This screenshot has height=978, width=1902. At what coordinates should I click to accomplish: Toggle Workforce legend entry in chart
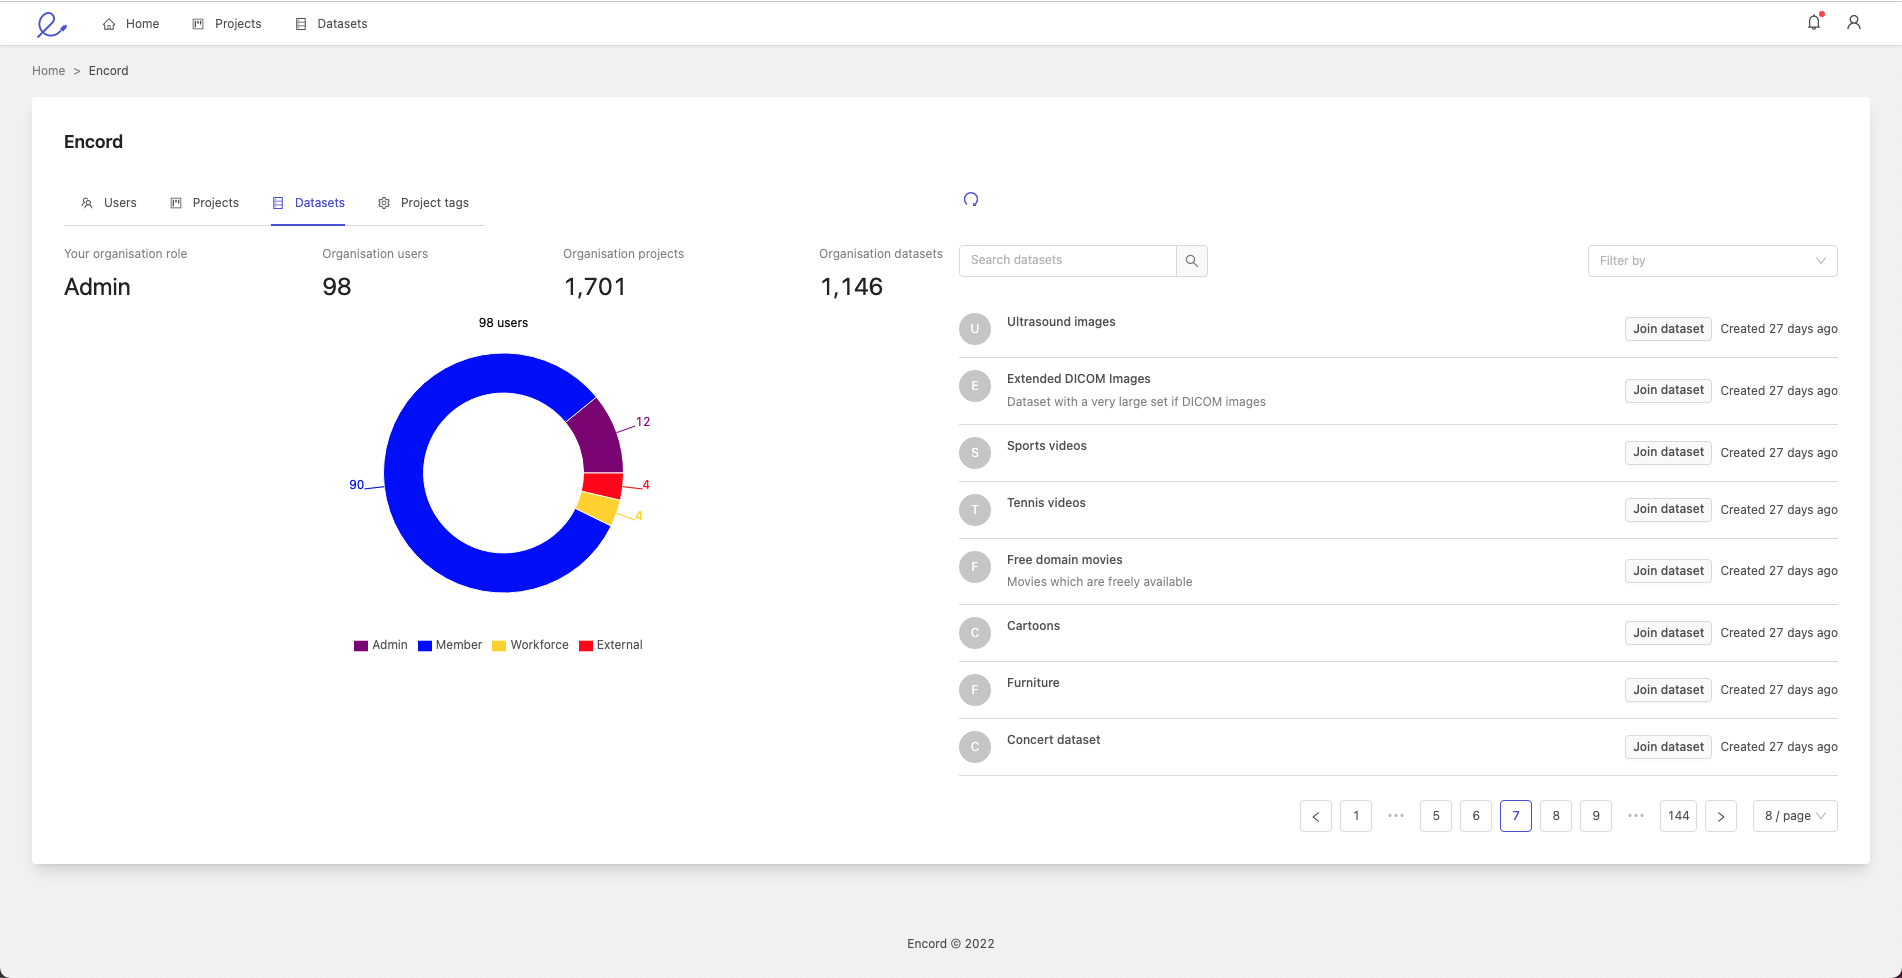point(530,646)
